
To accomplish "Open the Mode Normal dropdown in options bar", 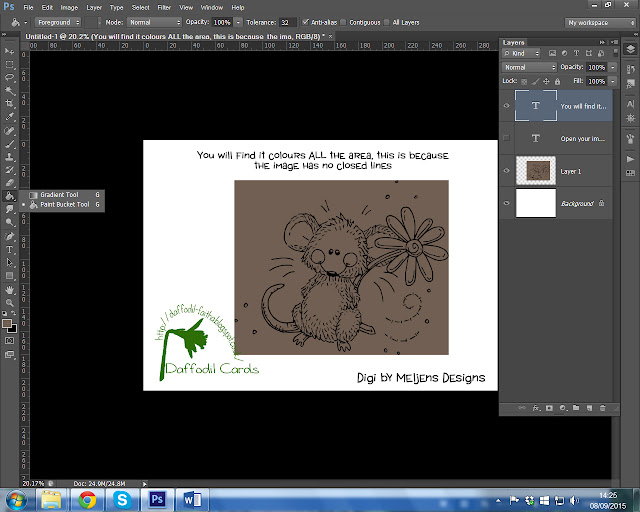I will click(154, 22).
